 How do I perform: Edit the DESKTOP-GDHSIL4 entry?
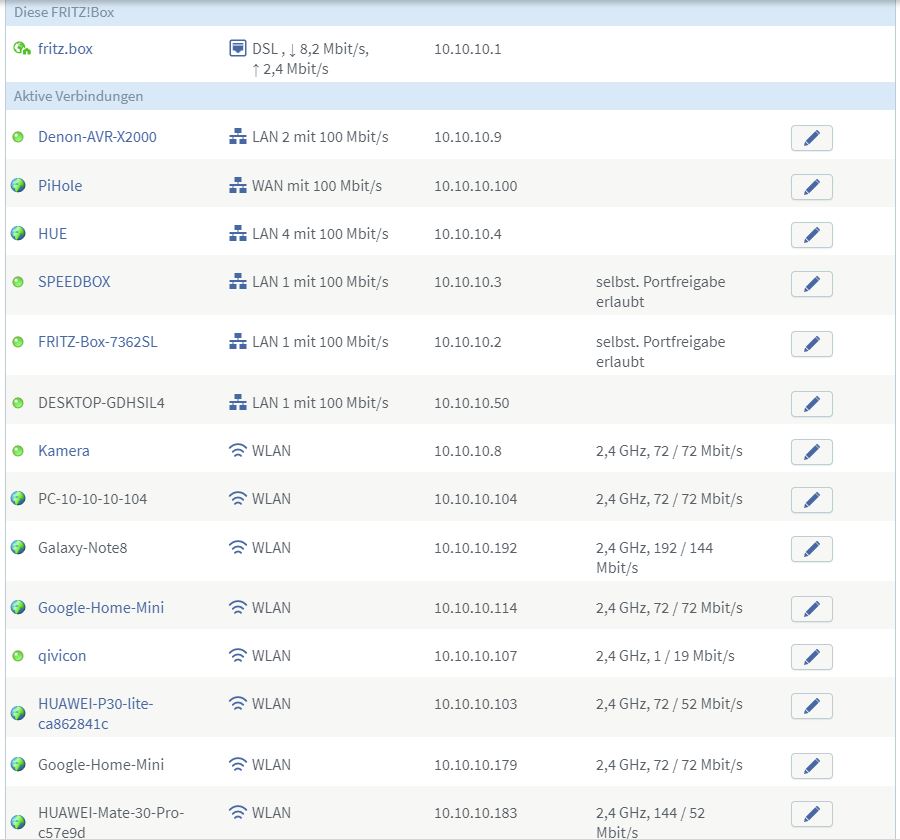(x=811, y=404)
